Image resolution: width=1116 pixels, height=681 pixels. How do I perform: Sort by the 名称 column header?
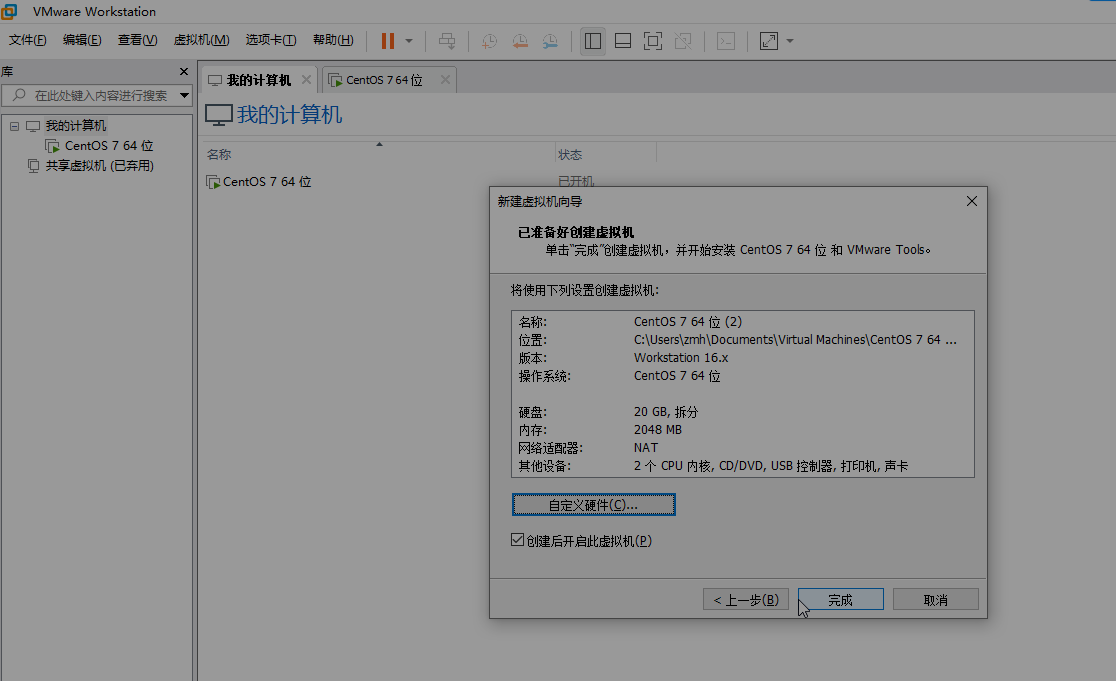[x=379, y=154]
